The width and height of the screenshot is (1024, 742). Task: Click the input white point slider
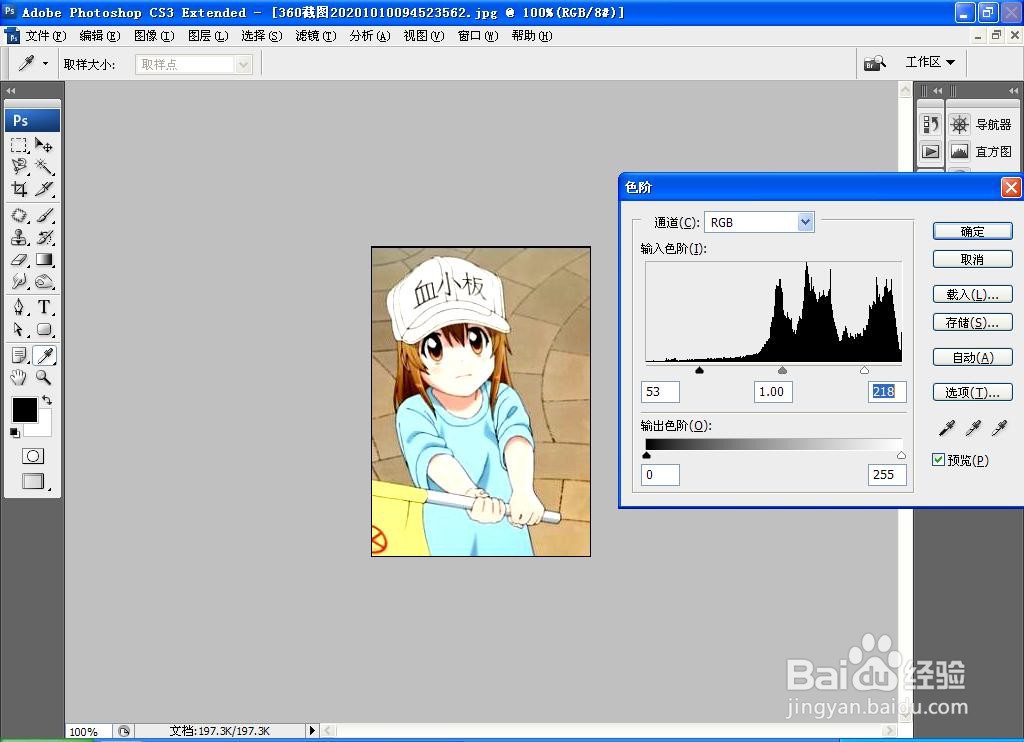[865, 370]
